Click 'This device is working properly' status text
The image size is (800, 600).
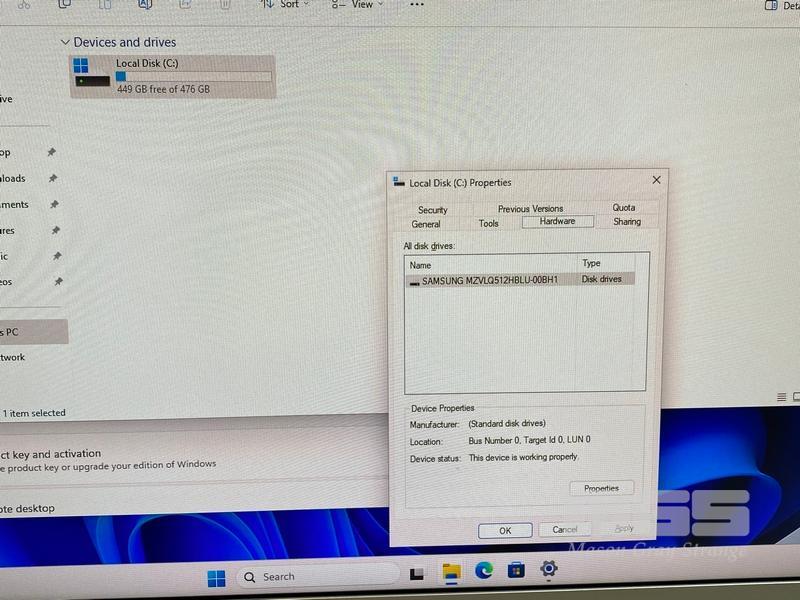pos(523,457)
